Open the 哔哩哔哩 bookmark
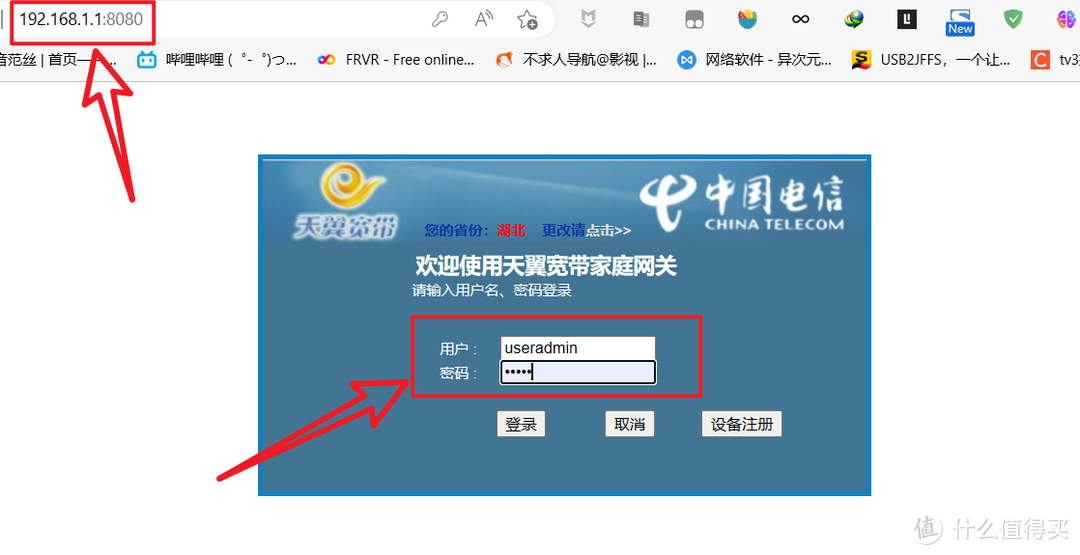This screenshot has height=555, width=1080. click(x=218, y=61)
